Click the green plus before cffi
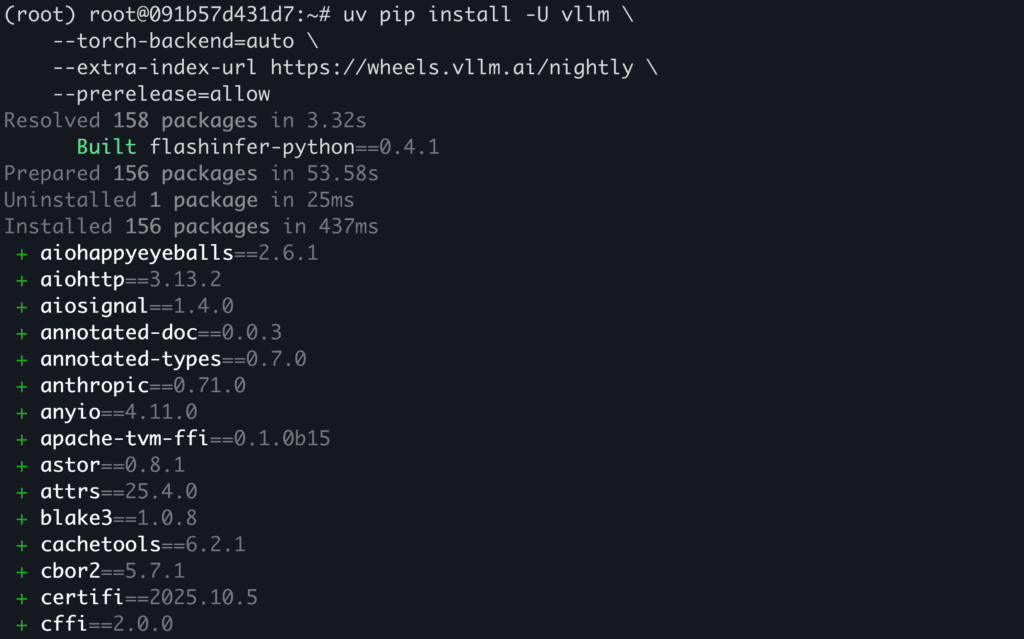Image resolution: width=1024 pixels, height=639 pixels. (x=21, y=625)
